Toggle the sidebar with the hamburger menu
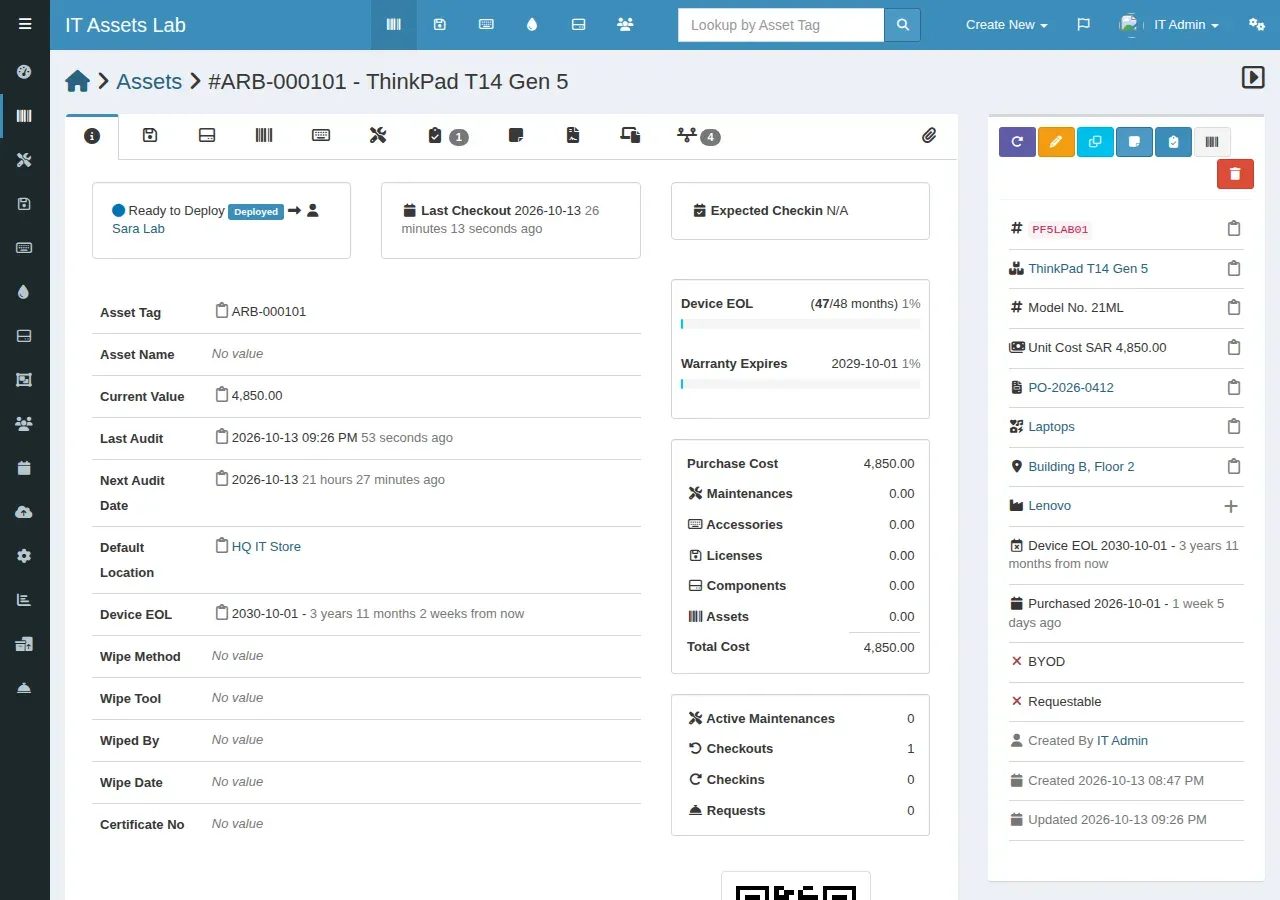1280x900 pixels. click(x=25, y=25)
